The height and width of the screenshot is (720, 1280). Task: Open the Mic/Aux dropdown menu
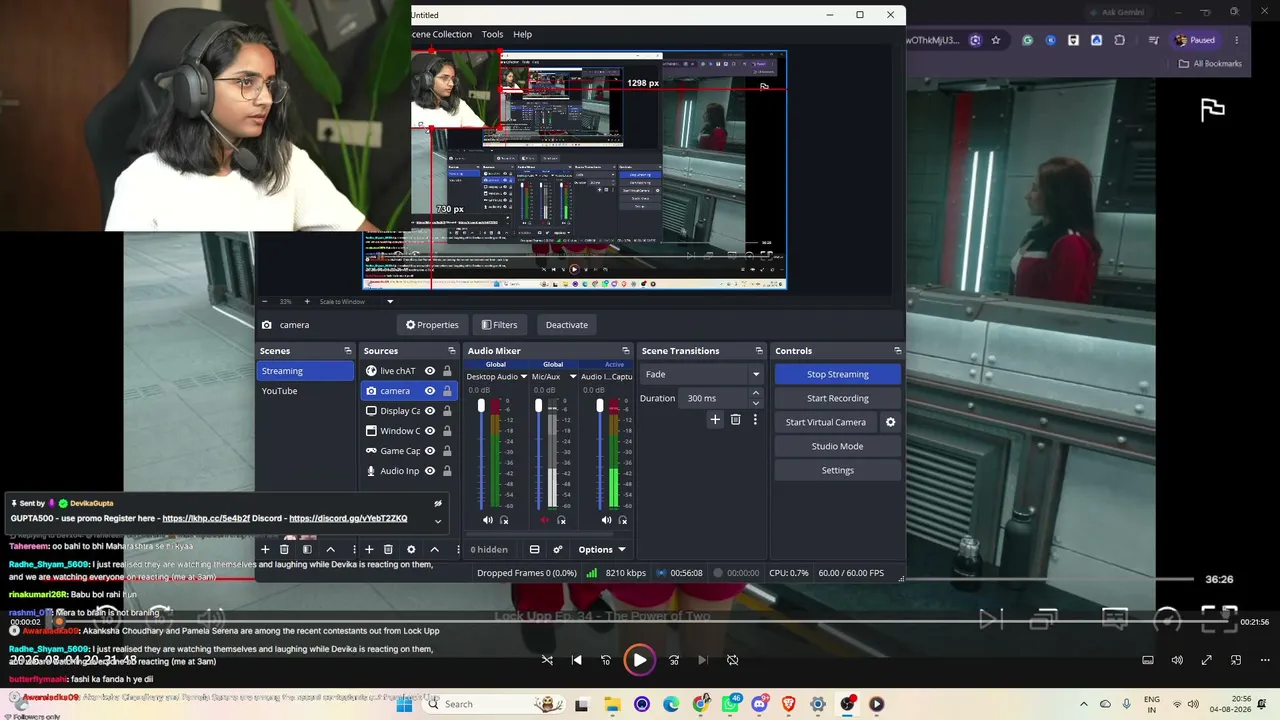click(x=573, y=377)
